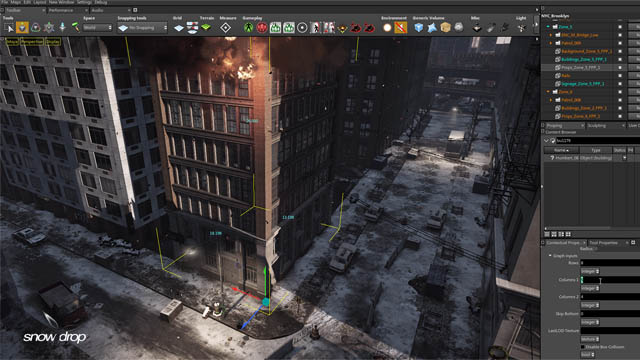Collapse the Graph Inputs section

pos(550,256)
